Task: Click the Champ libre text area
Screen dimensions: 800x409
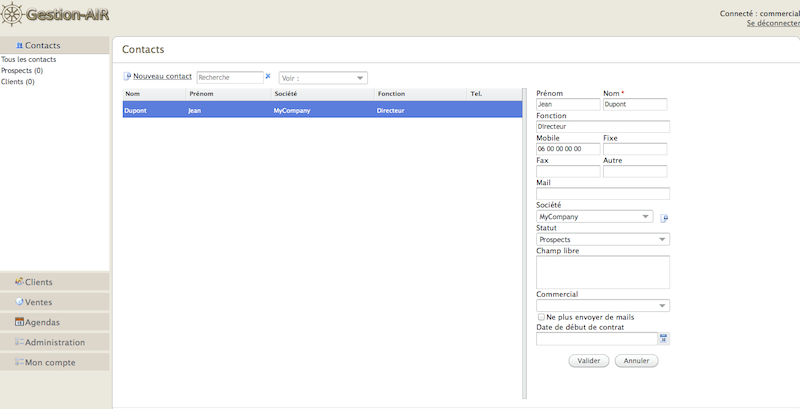Action: tap(603, 272)
